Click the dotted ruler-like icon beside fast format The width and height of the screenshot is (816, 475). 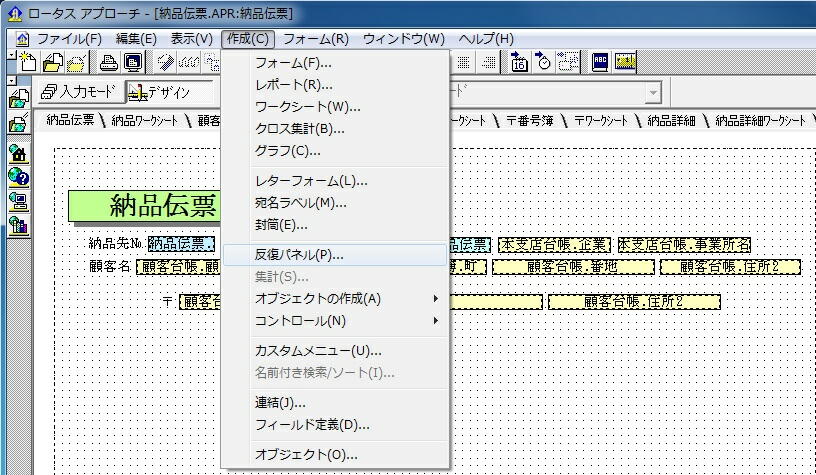coord(189,62)
